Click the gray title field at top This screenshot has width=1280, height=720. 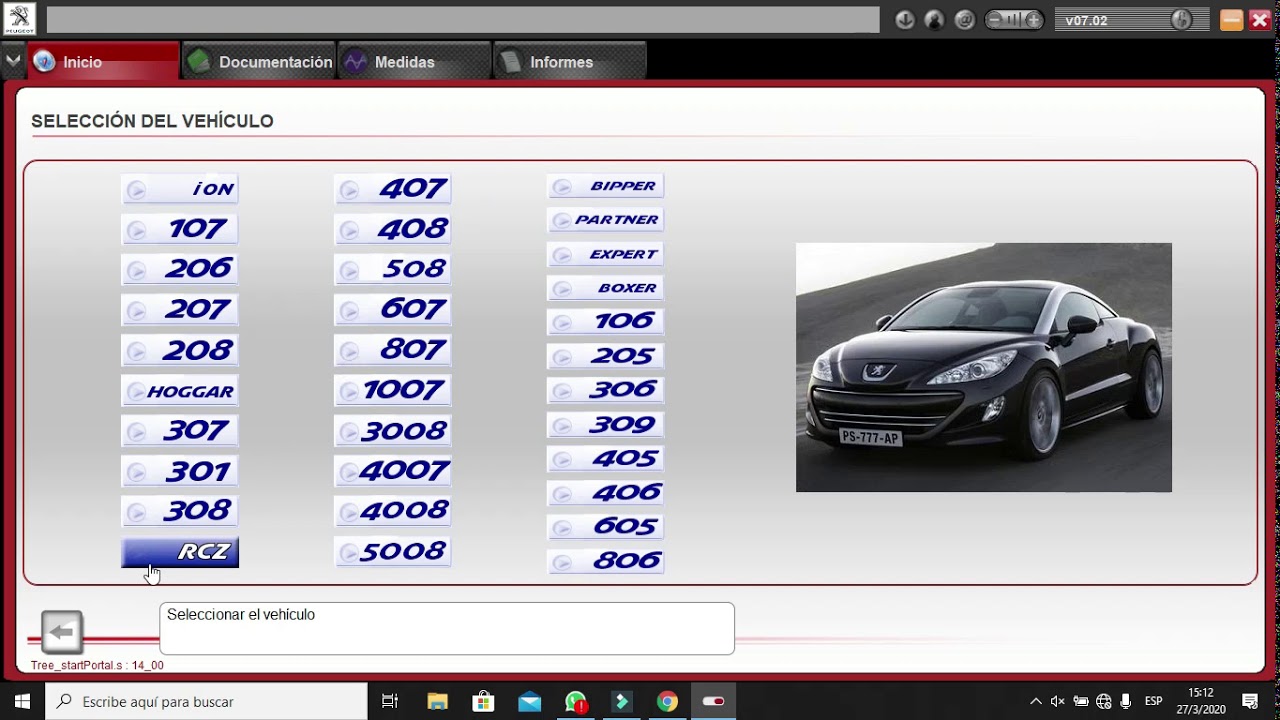(463, 20)
